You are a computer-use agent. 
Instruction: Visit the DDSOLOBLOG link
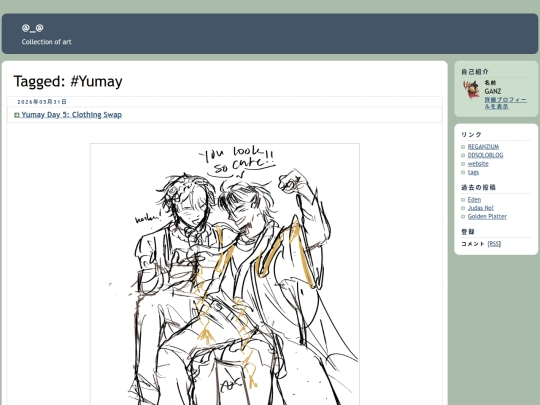tap(485, 155)
